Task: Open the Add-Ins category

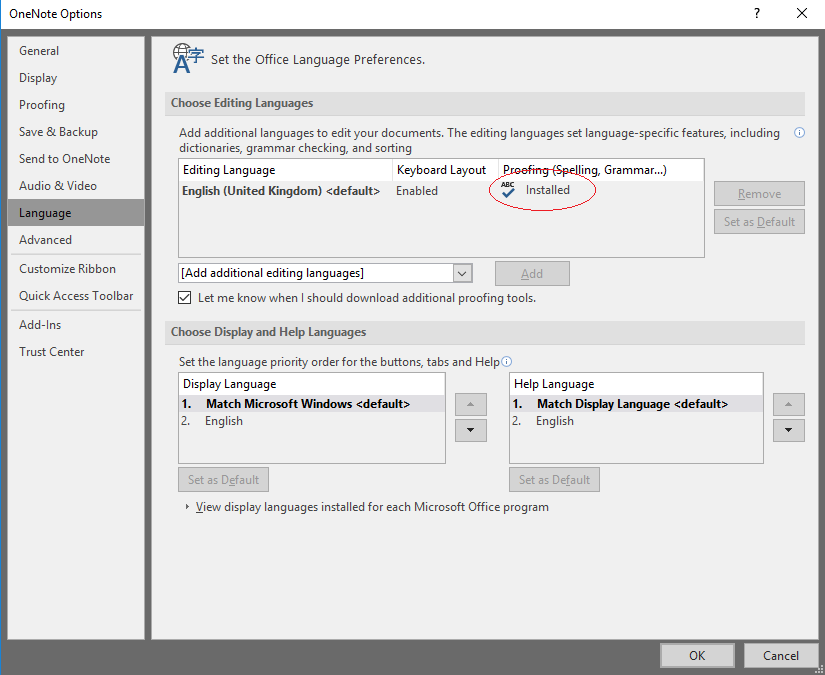Action: [x=76, y=325]
